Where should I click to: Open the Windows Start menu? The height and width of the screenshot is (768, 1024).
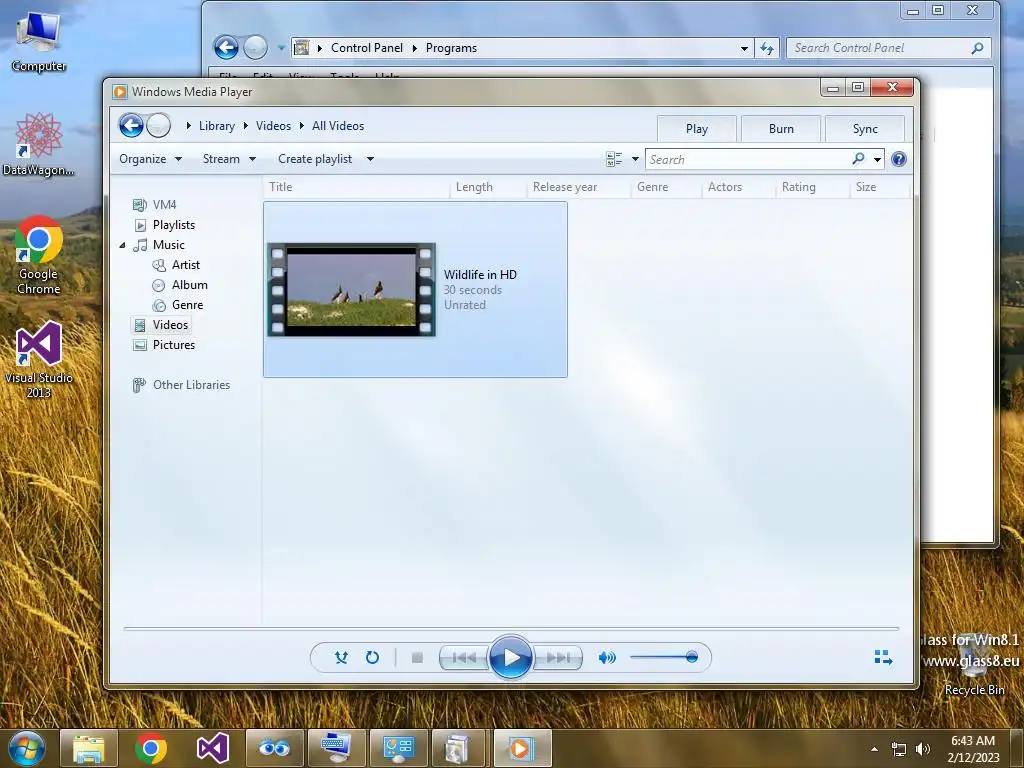pyautogui.click(x=26, y=749)
